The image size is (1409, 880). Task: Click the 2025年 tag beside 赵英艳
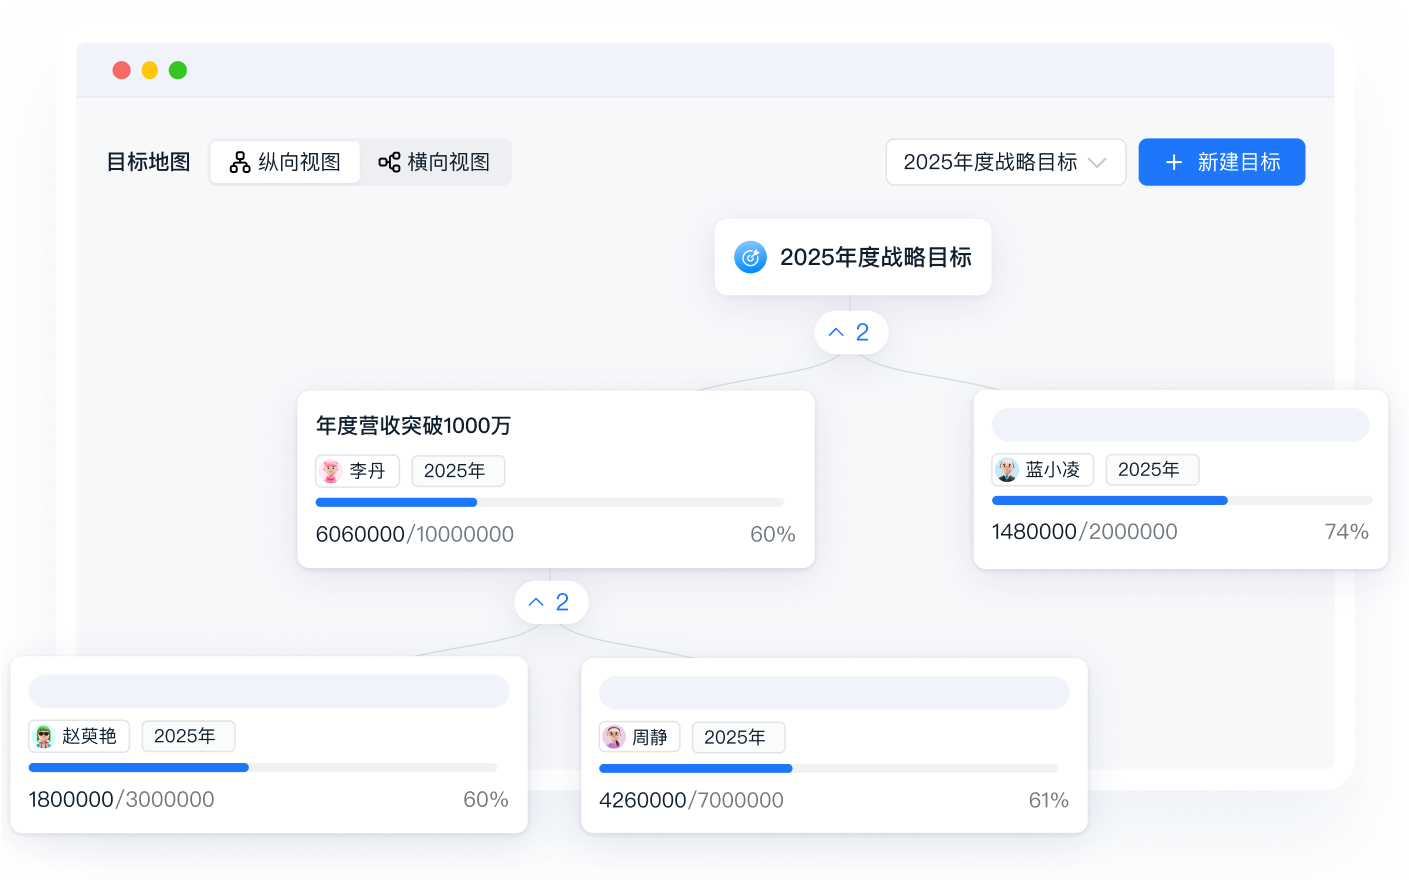pos(187,737)
